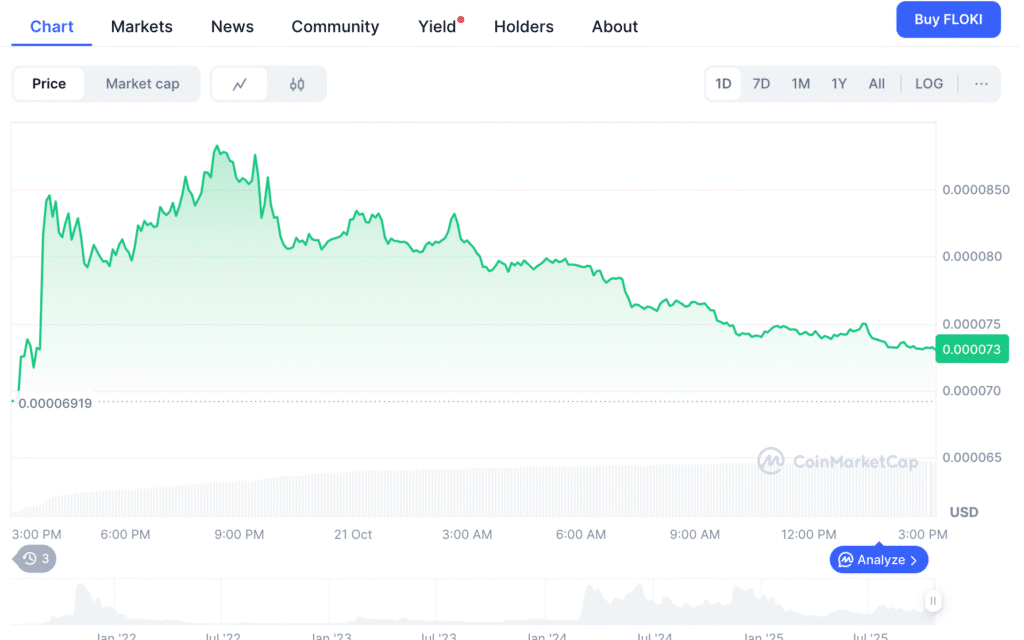
Task: Show the All time range
Action: click(x=876, y=84)
